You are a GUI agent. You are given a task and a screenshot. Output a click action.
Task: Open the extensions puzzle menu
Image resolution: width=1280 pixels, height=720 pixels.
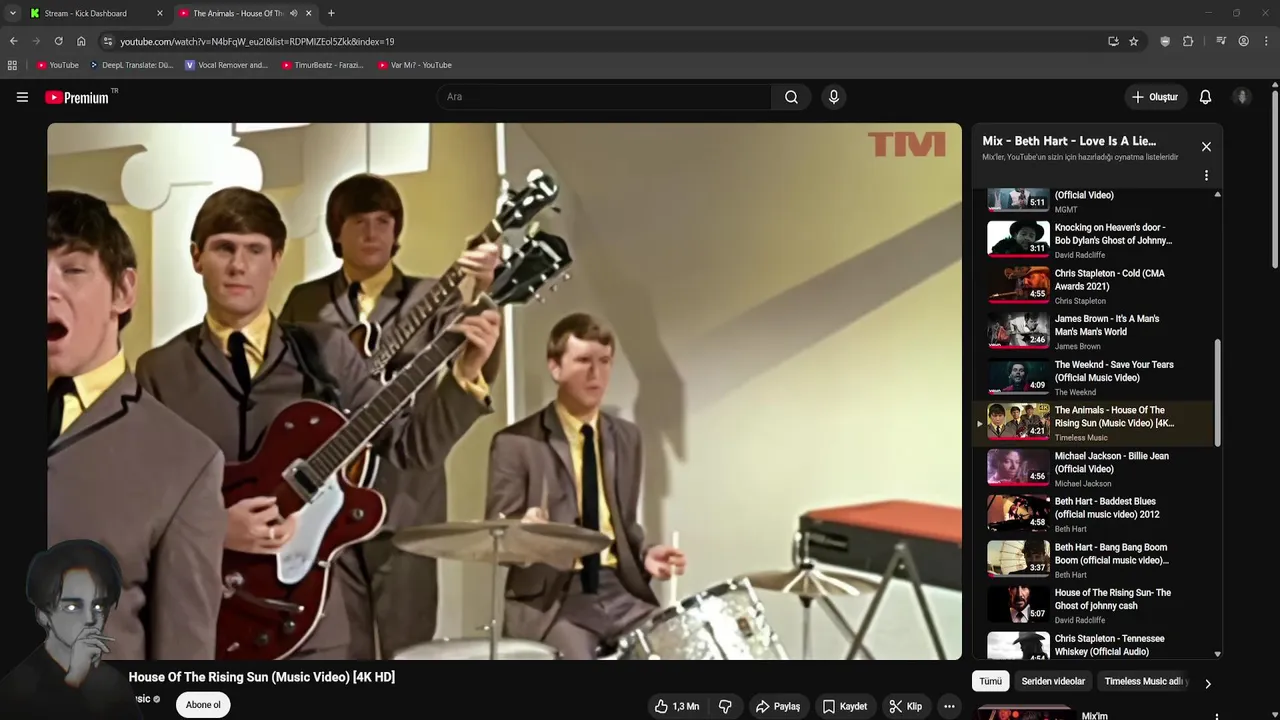click(x=1188, y=41)
